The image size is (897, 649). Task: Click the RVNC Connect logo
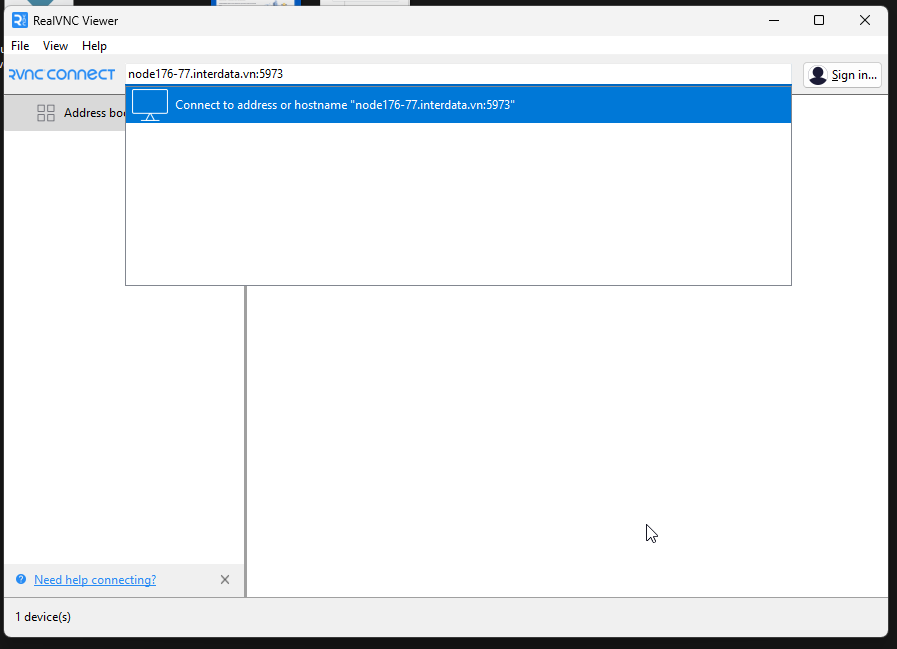pos(62,74)
